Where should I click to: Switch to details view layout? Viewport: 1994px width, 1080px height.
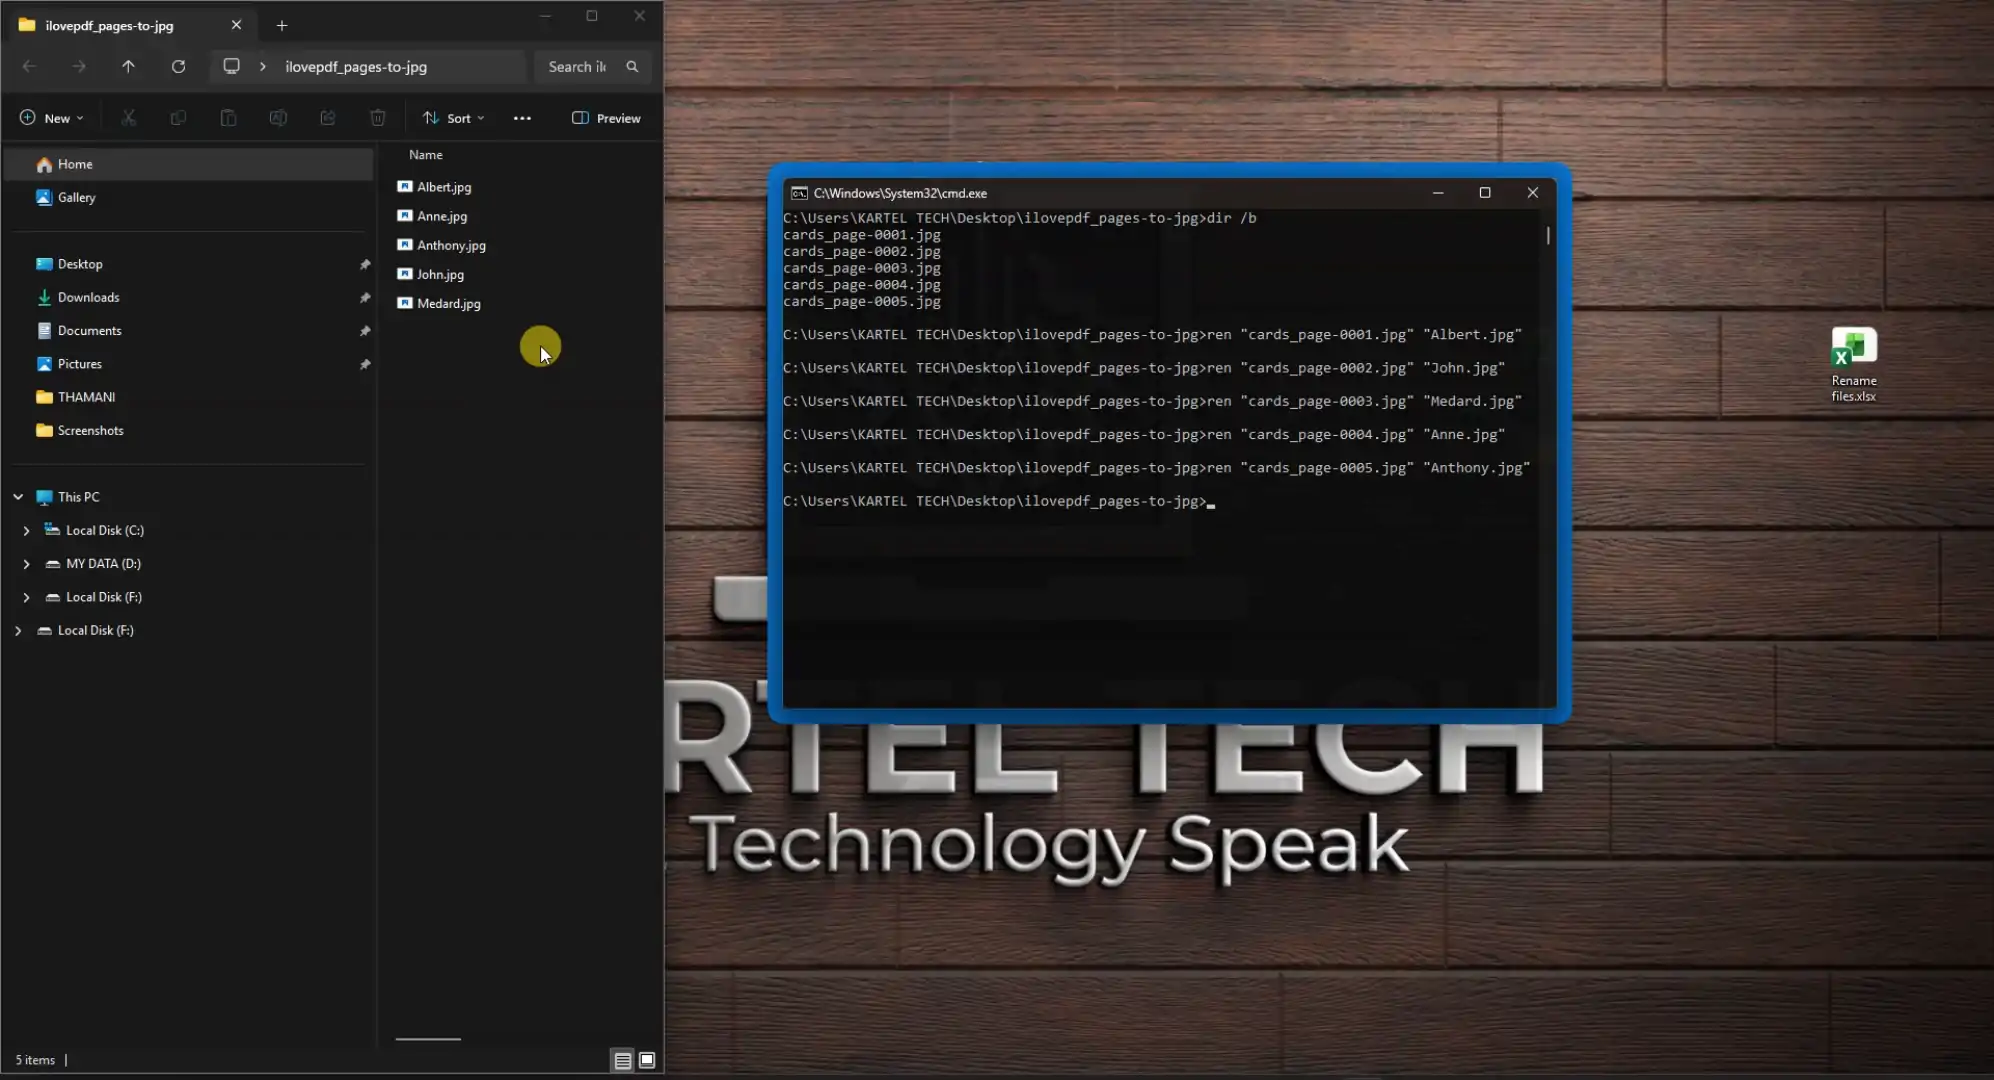click(x=622, y=1060)
